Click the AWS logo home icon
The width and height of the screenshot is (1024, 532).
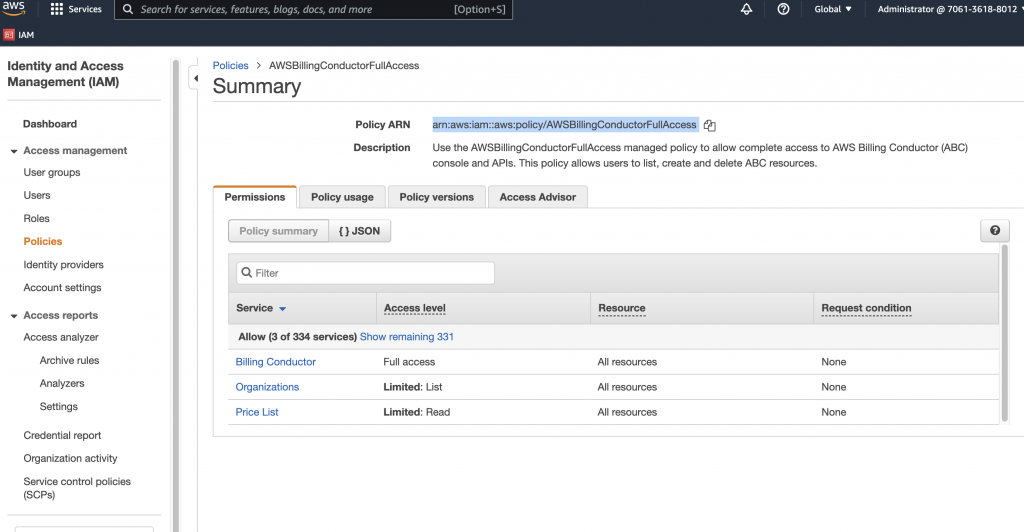[14, 9]
